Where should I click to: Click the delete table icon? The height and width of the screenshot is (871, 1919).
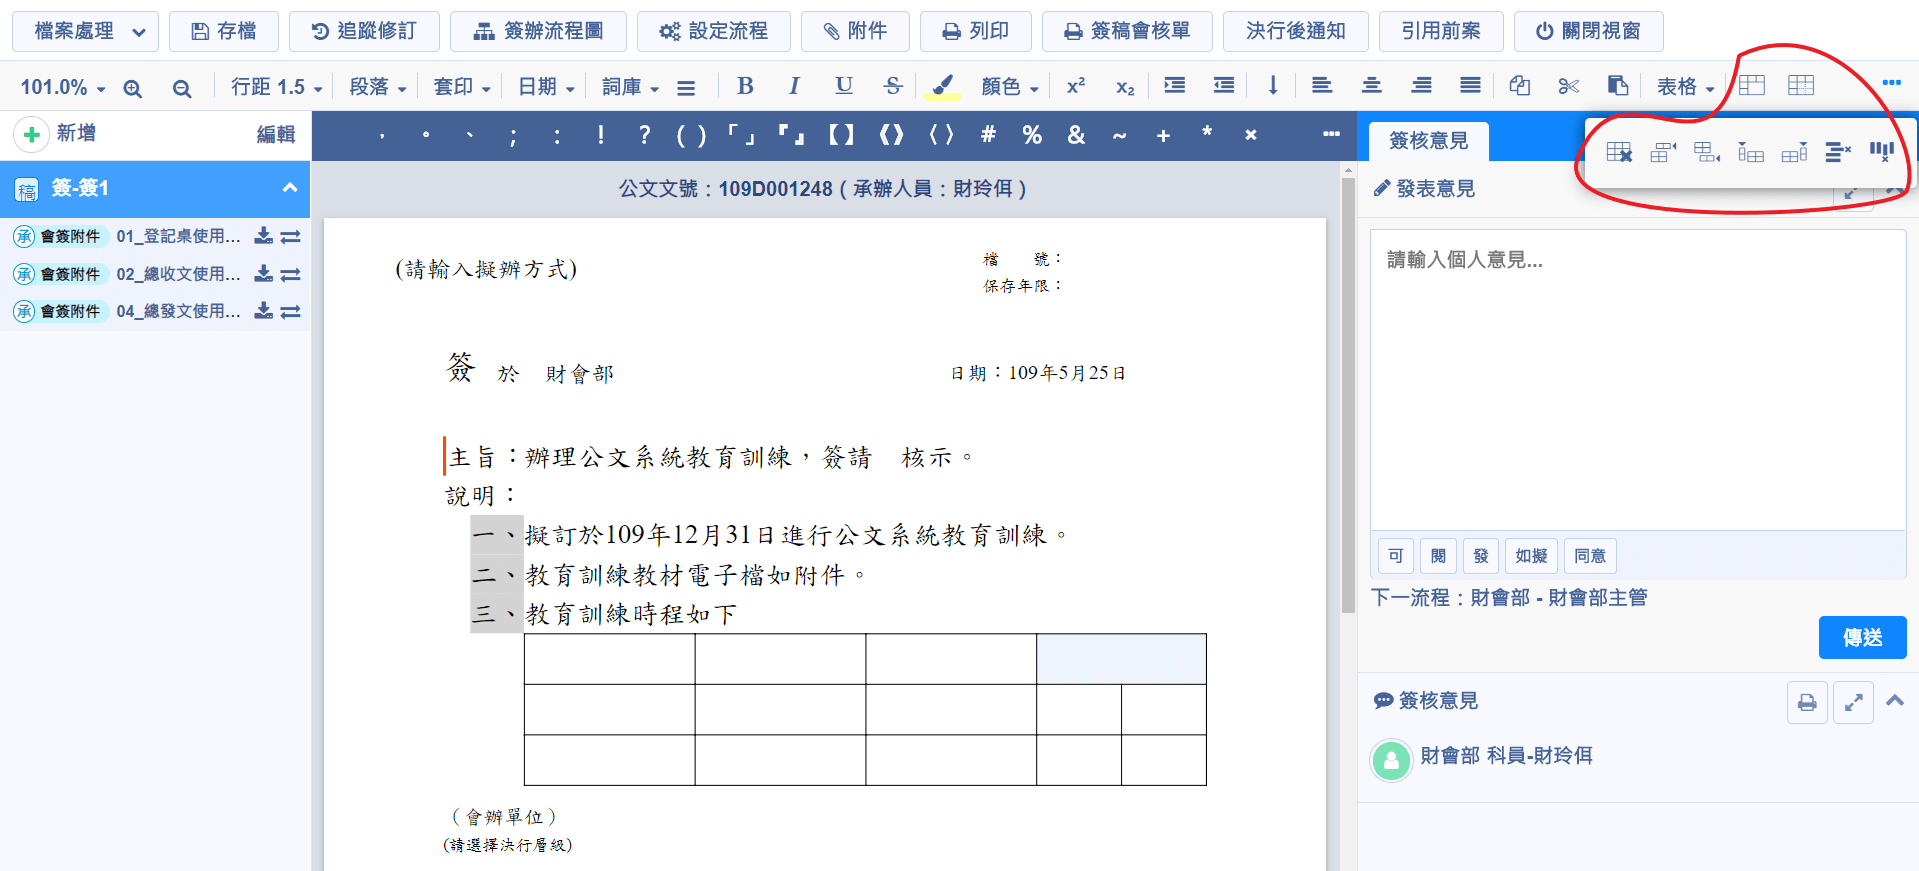[1619, 152]
